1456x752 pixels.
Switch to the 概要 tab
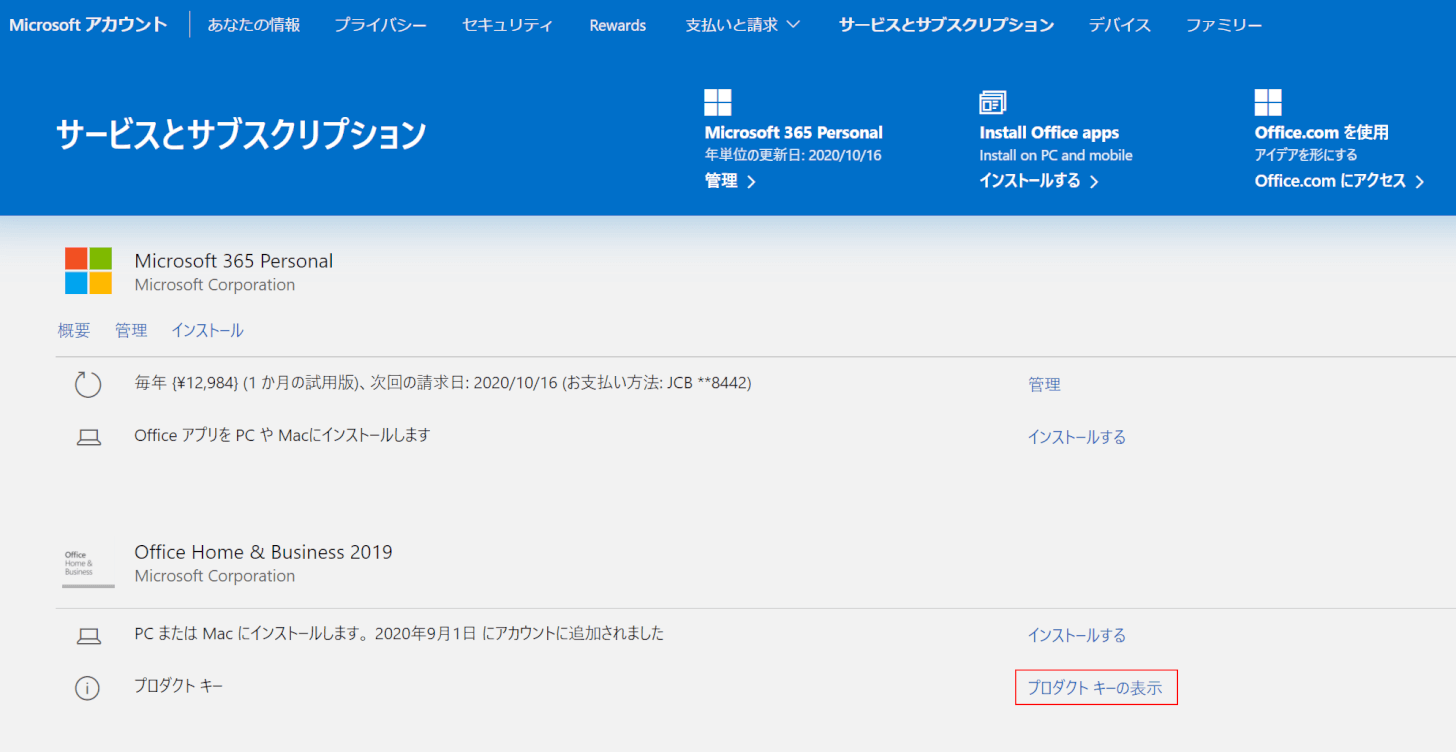74,330
